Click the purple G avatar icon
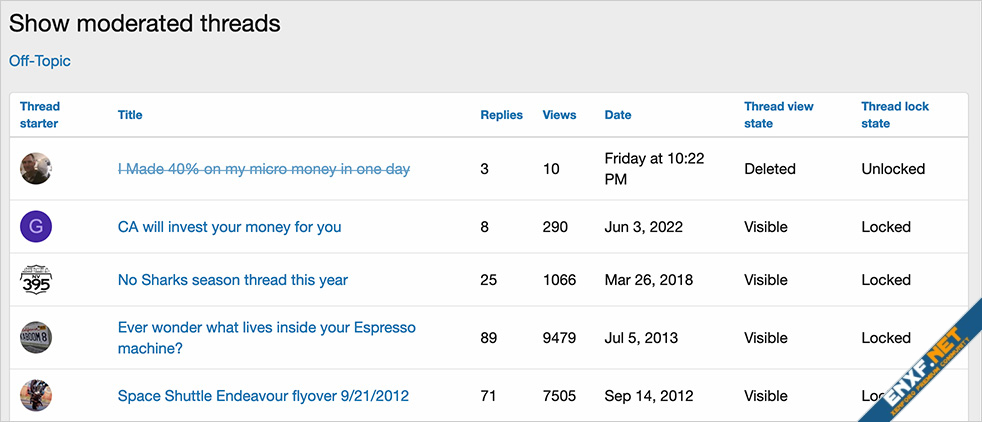This screenshot has width=982, height=422. [x=36, y=227]
